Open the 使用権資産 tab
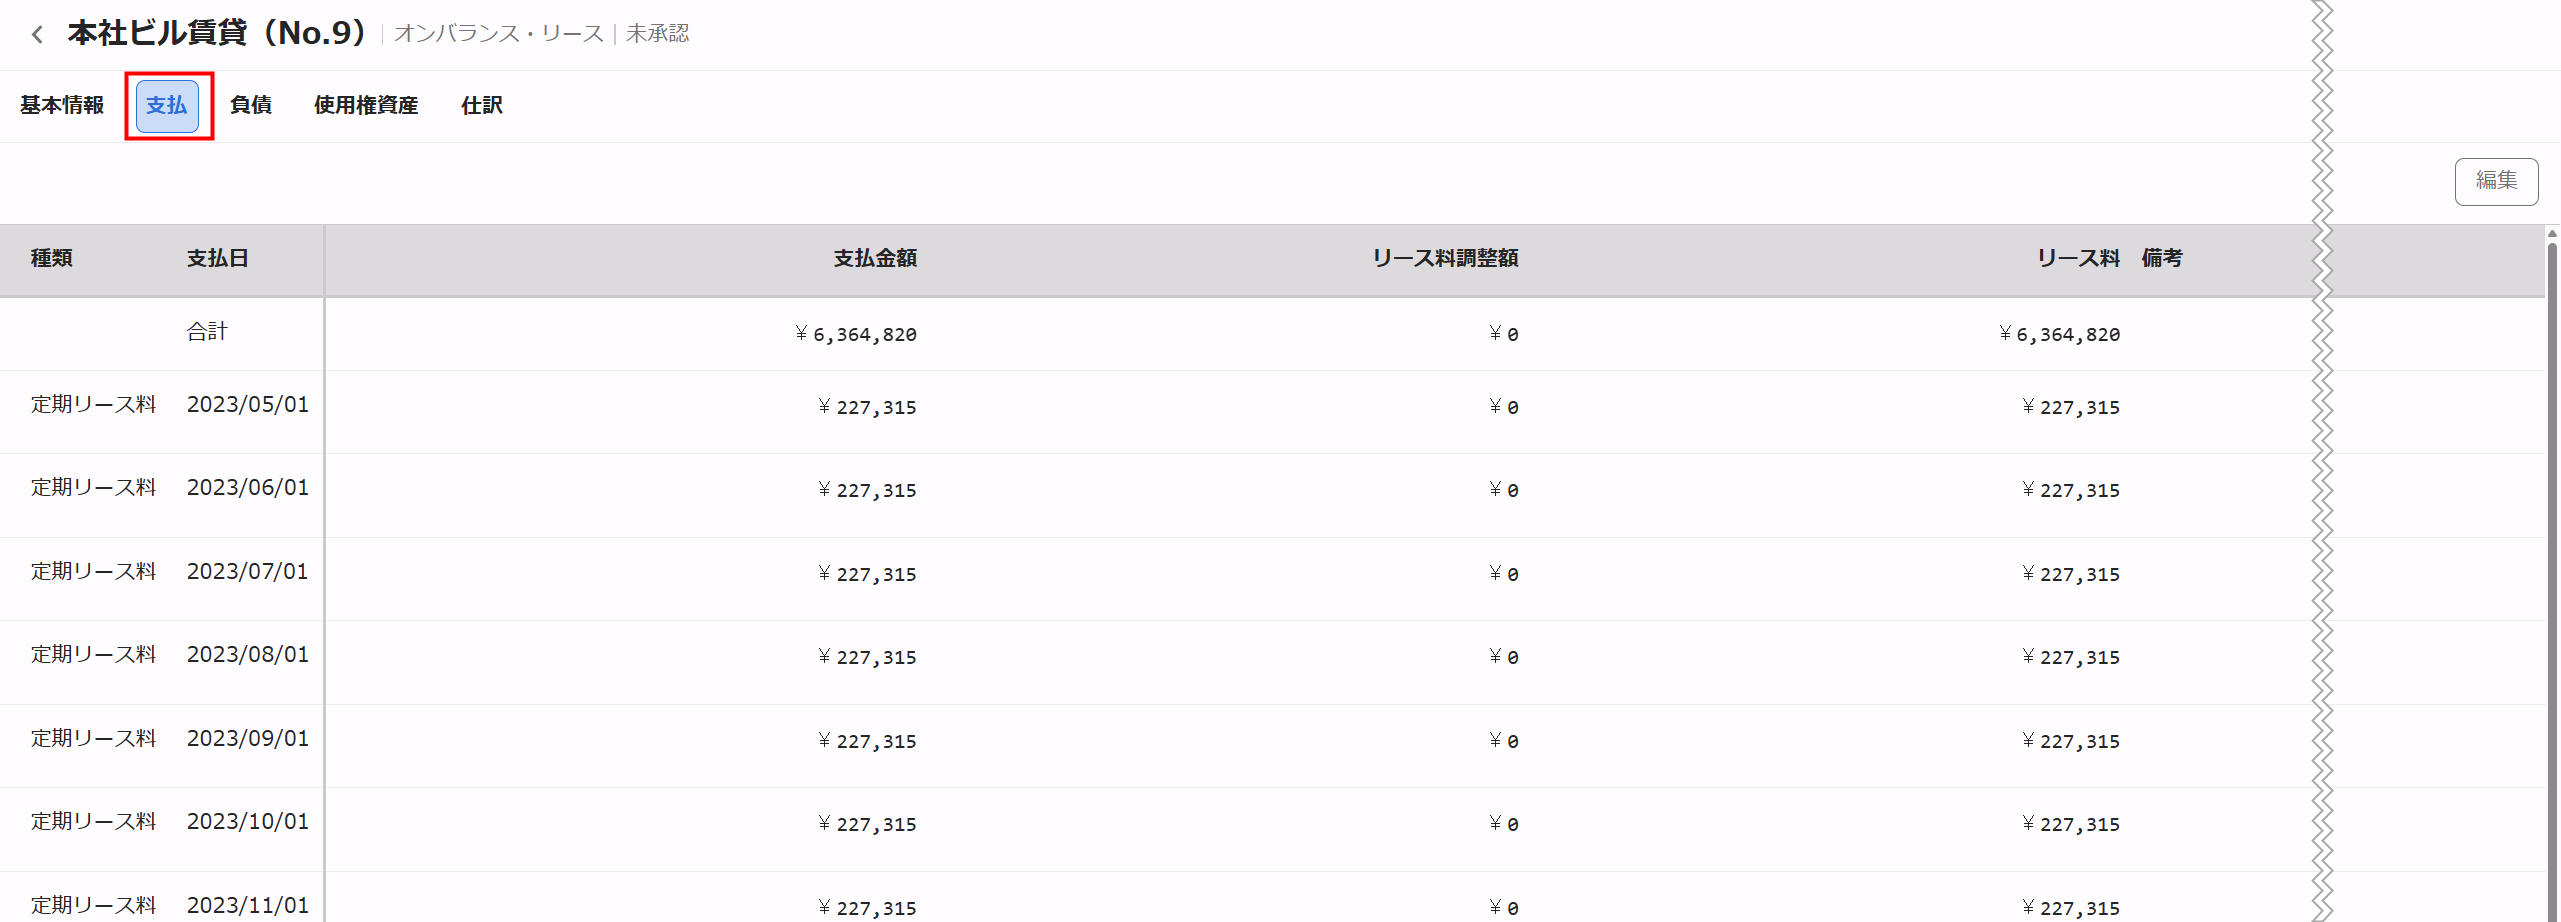The height and width of the screenshot is (922, 2561). (x=366, y=105)
